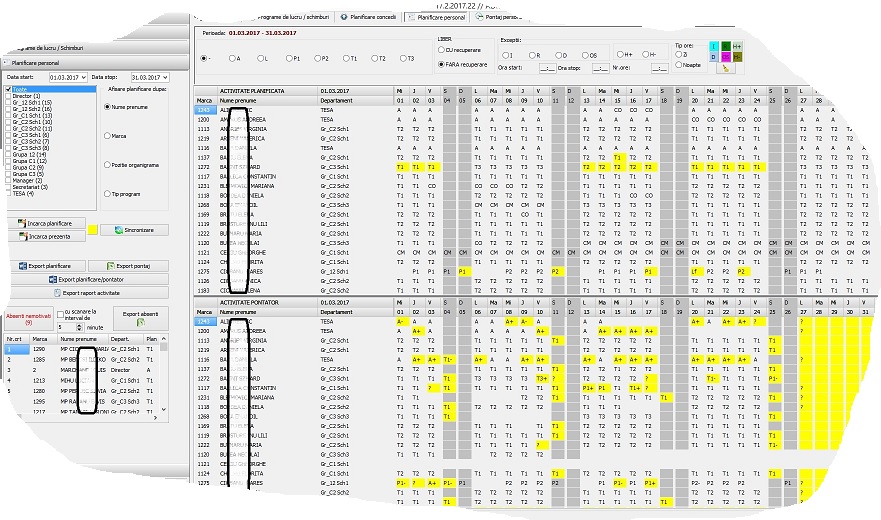
Task: Select the P1 shift radio button
Action: tap(289, 58)
